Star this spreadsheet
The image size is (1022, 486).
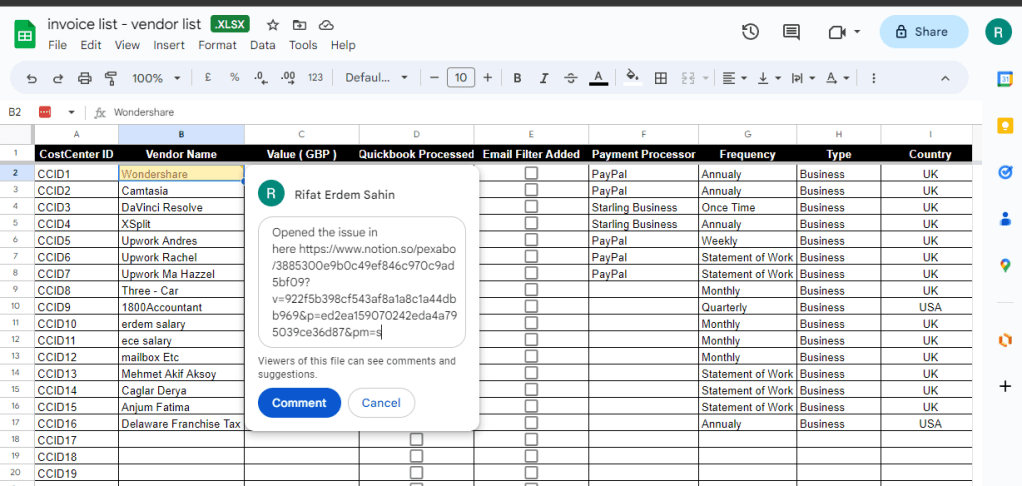click(x=273, y=25)
